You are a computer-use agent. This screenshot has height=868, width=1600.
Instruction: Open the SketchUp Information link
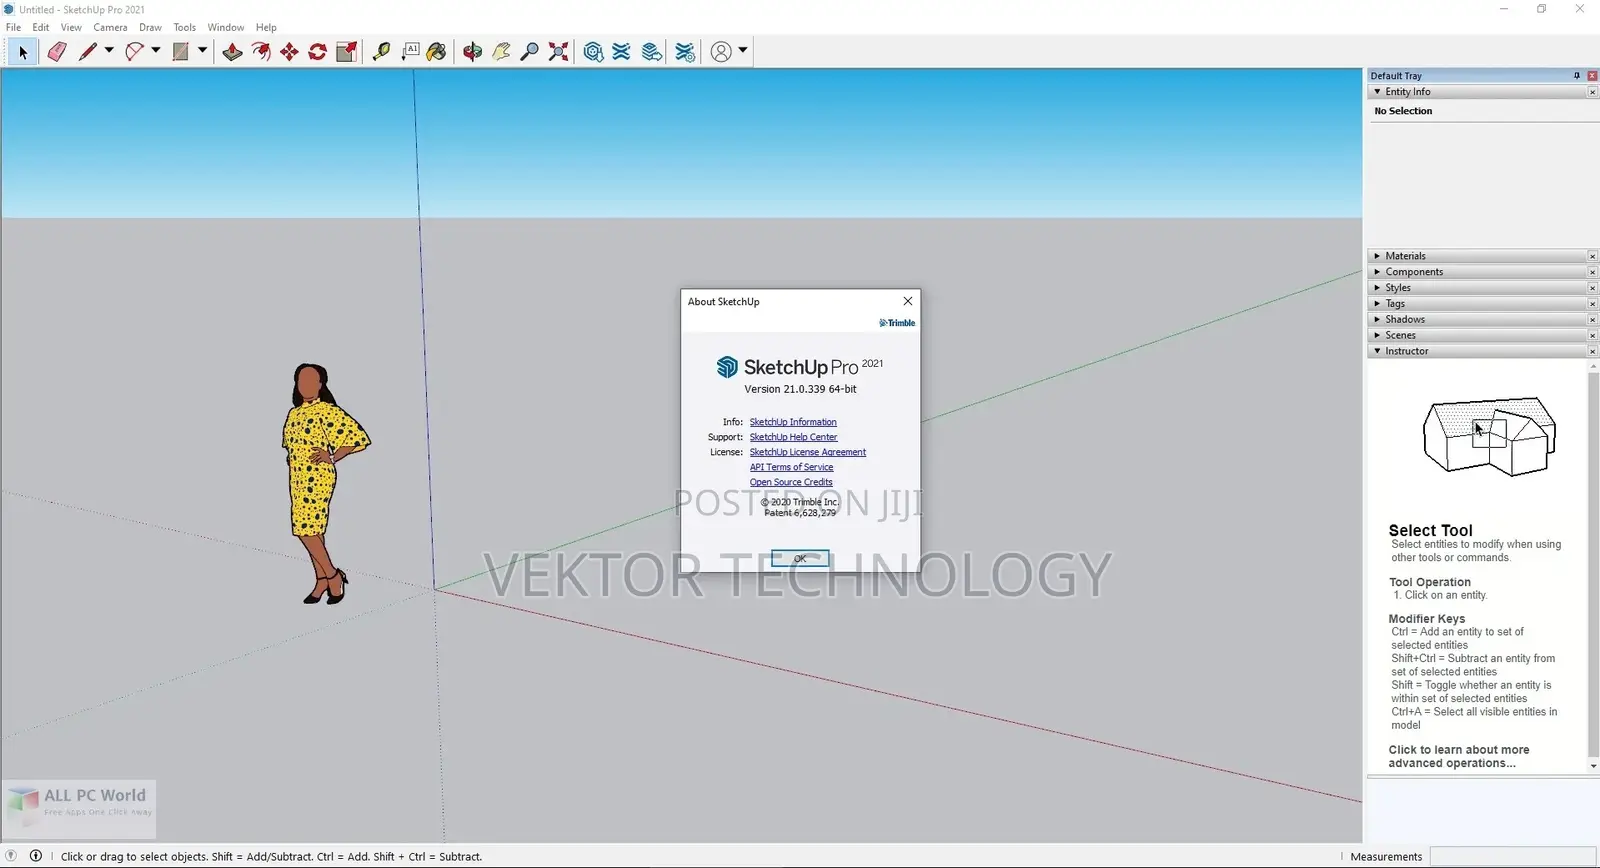pos(793,422)
